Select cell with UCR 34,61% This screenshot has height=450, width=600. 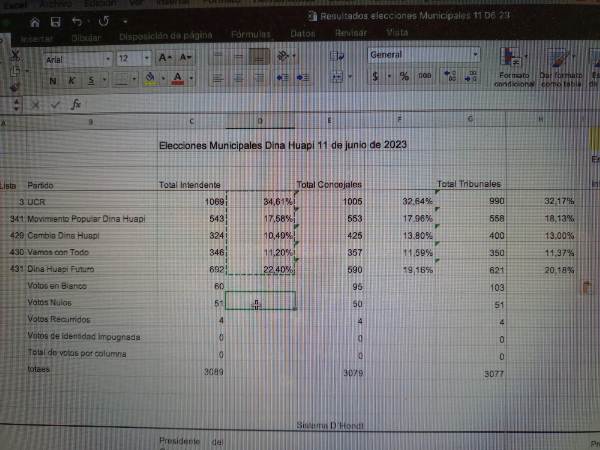click(261, 201)
